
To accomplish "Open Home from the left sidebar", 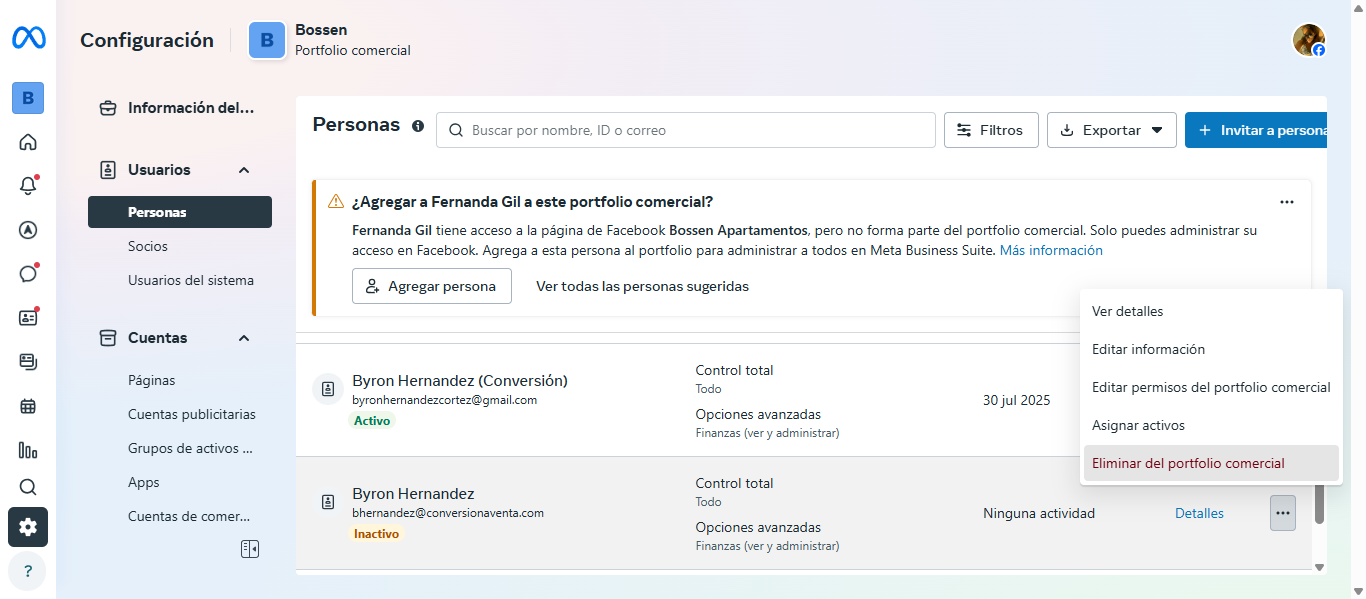I will pyautogui.click(x=28, y=142).
